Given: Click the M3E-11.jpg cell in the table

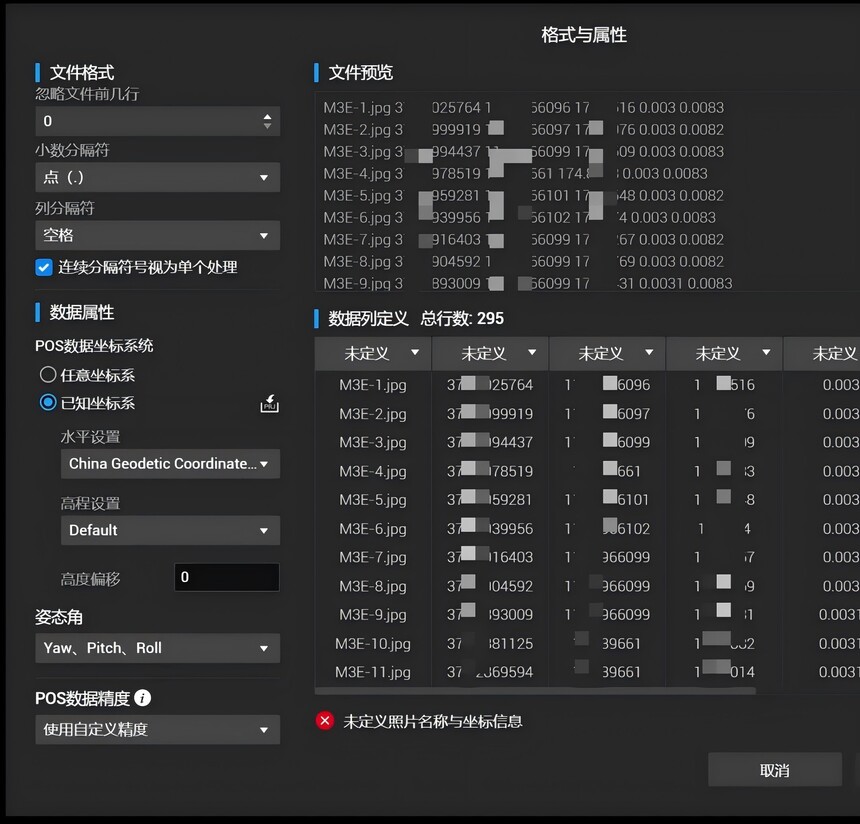Looking at the screenshot, I should pyautogui.click(x=373, y=672).
